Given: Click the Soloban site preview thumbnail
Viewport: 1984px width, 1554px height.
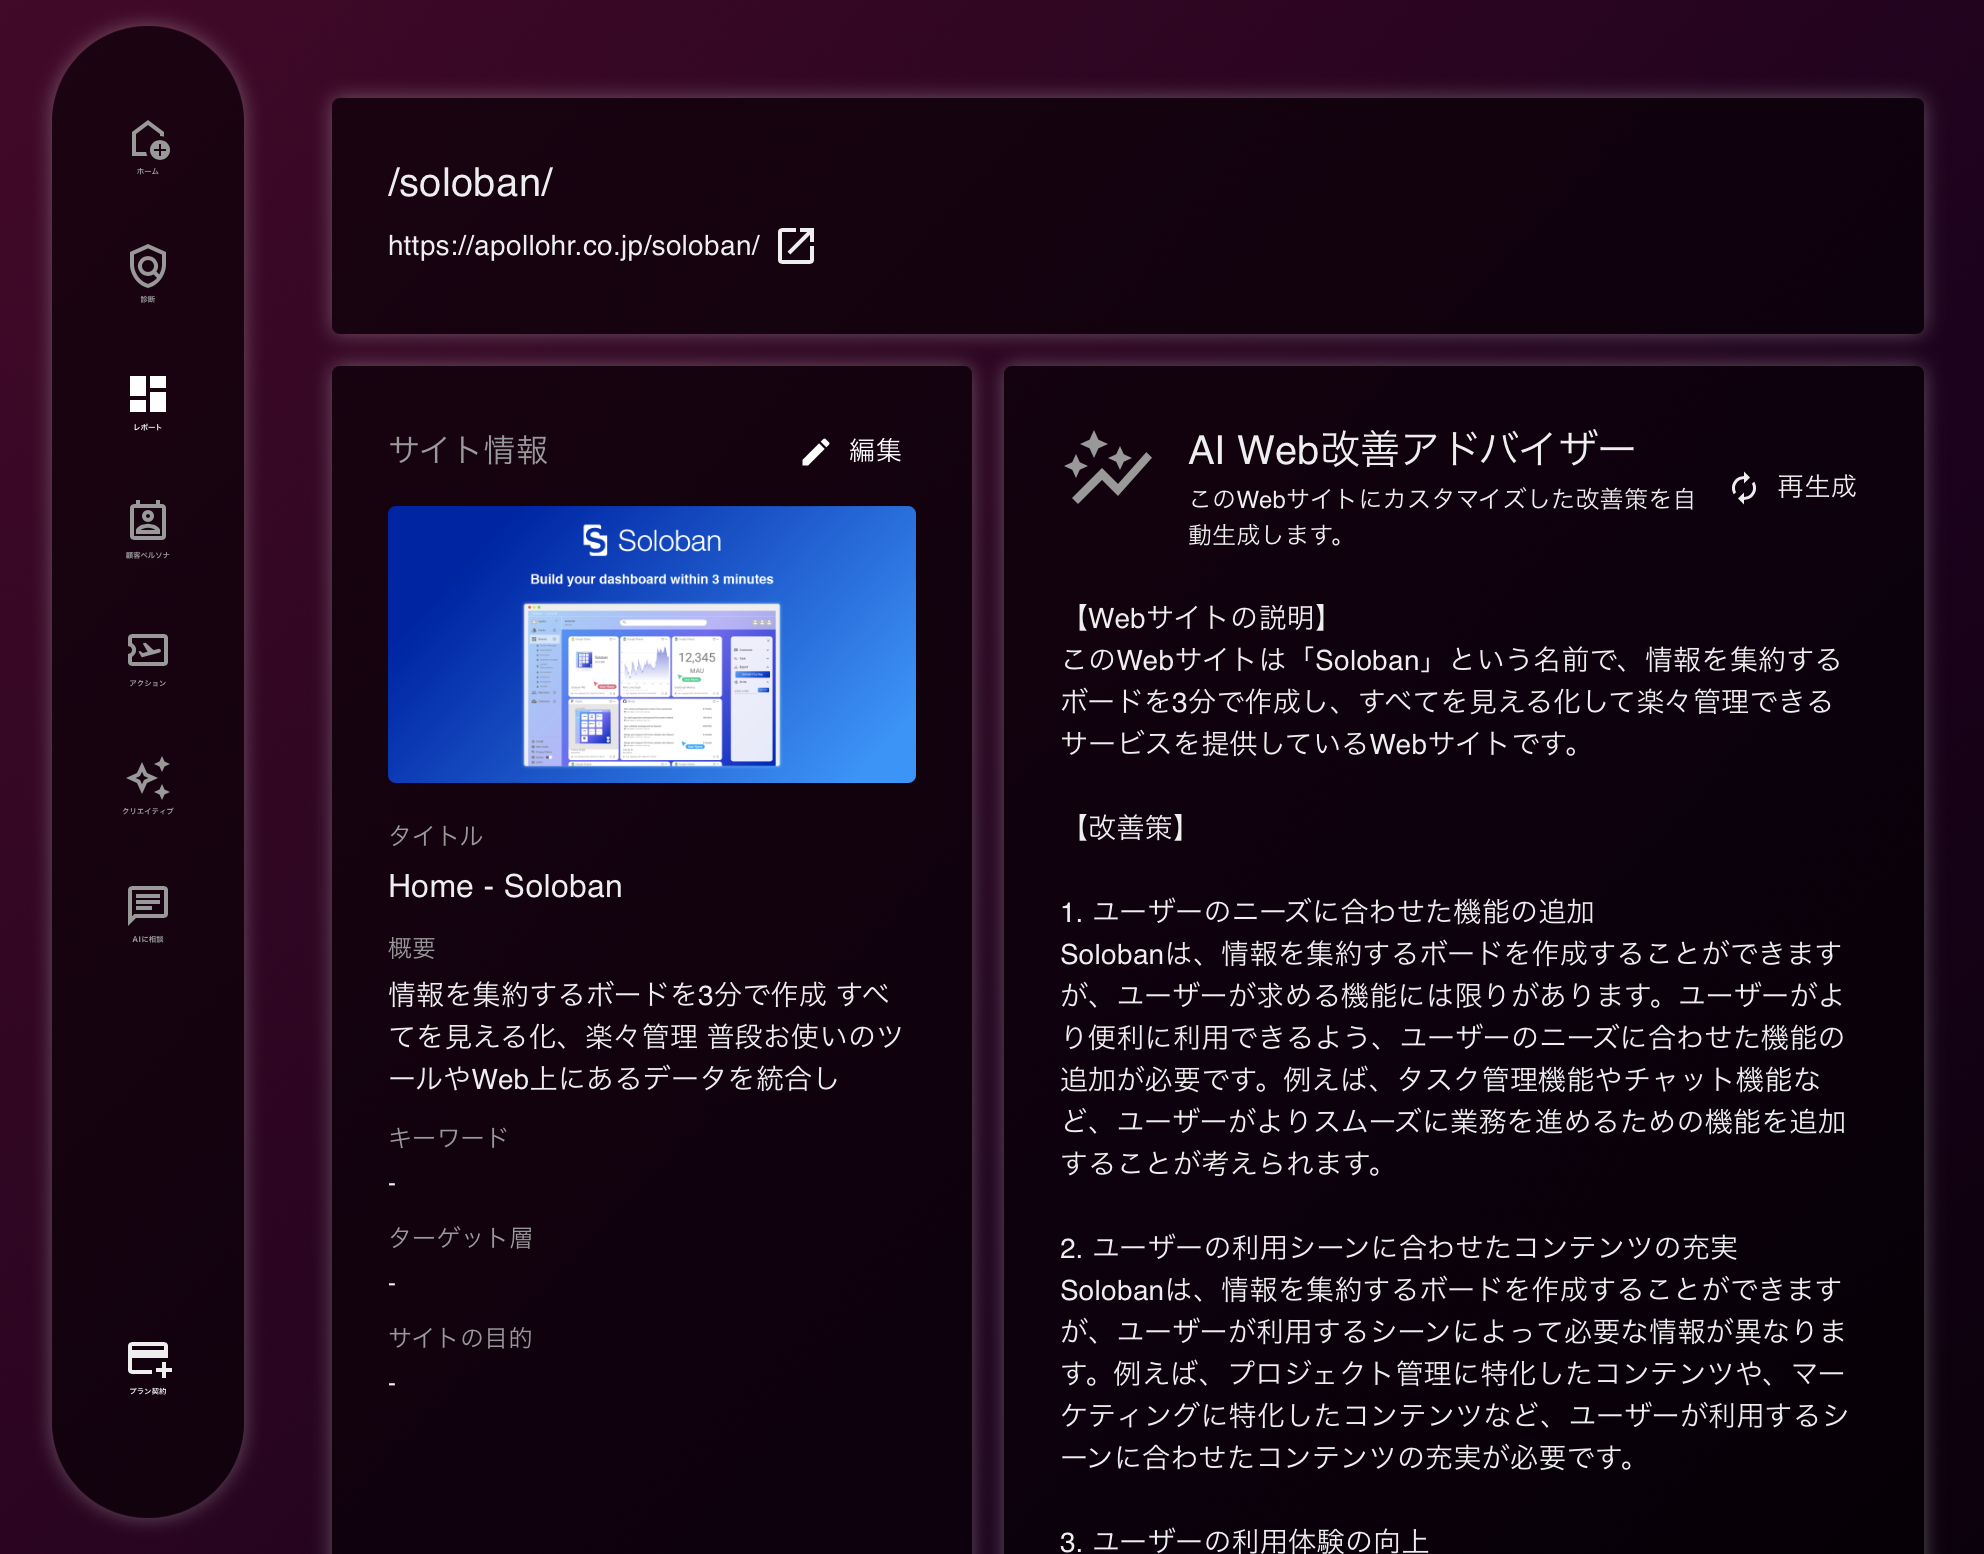Looking at the screenshot, I should 651,644.
